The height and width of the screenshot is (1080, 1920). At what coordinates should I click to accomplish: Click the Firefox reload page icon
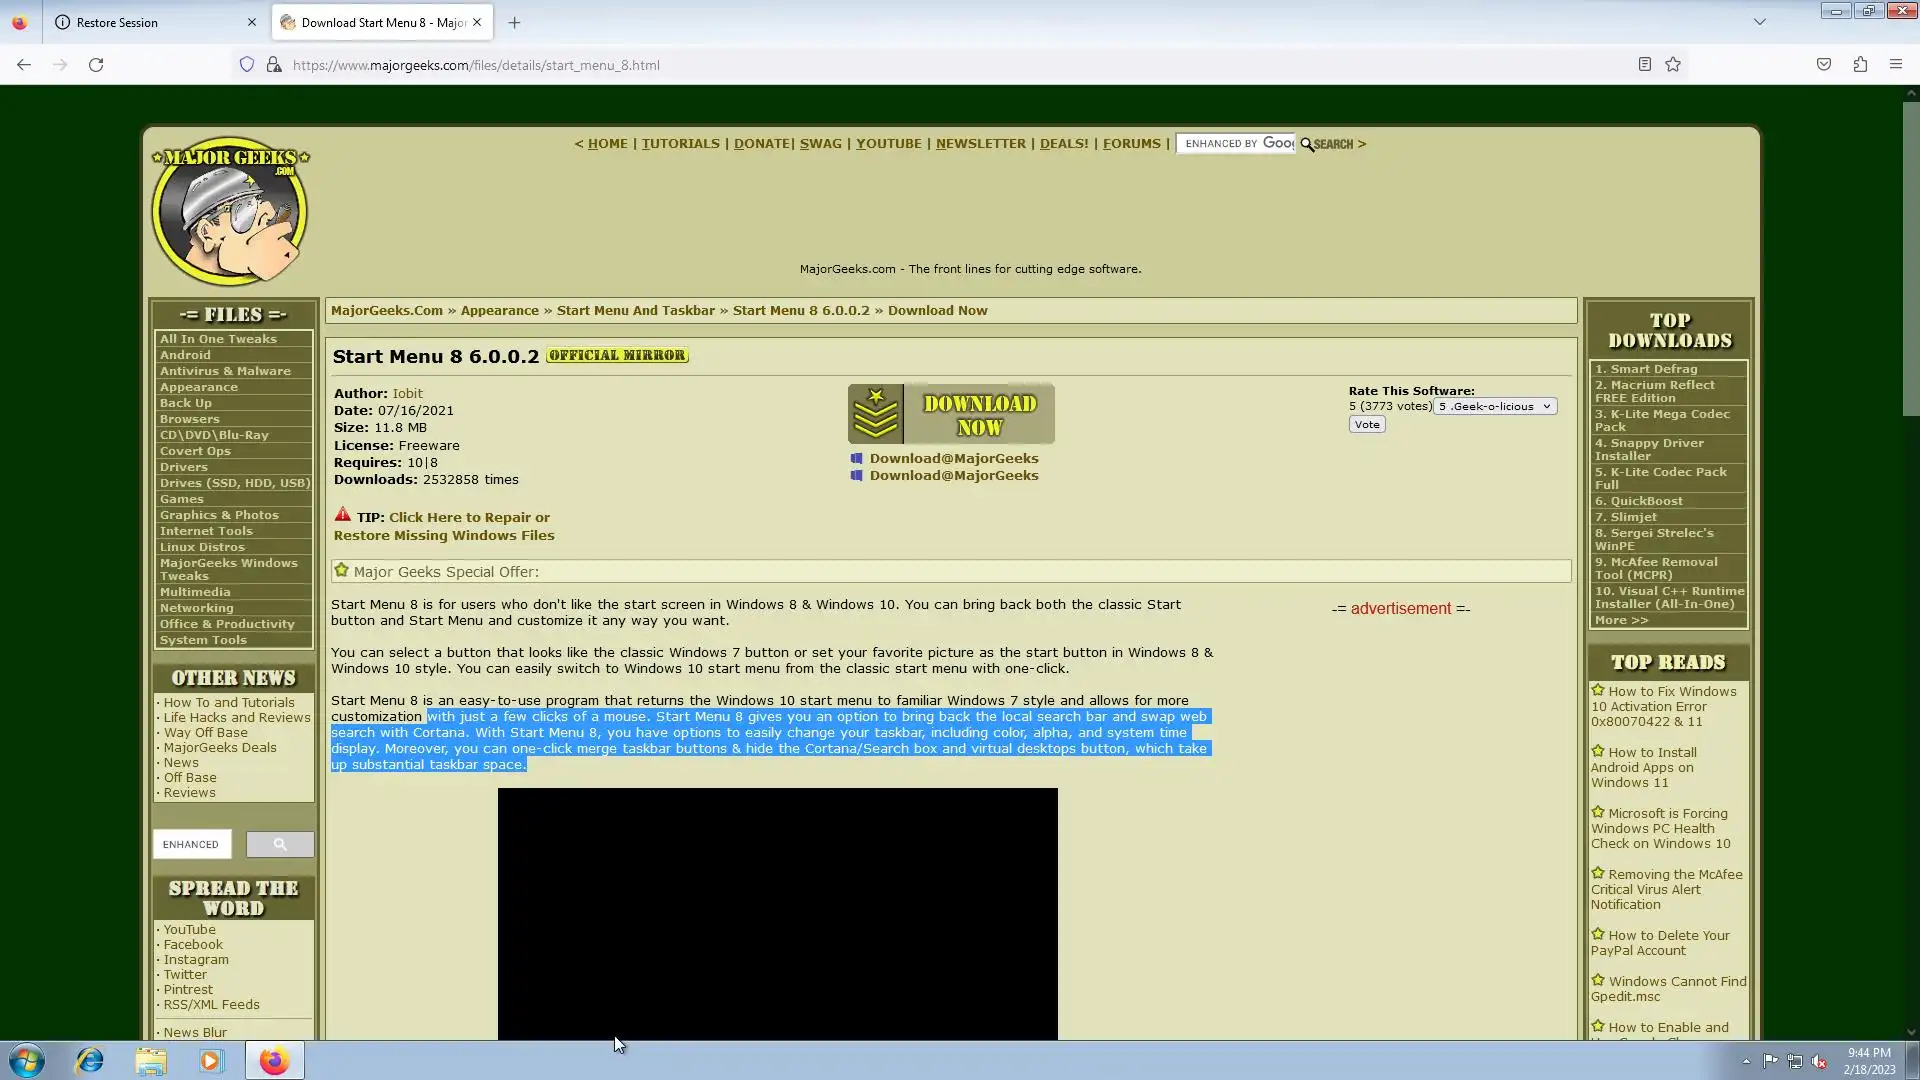[x=96, y=65]
